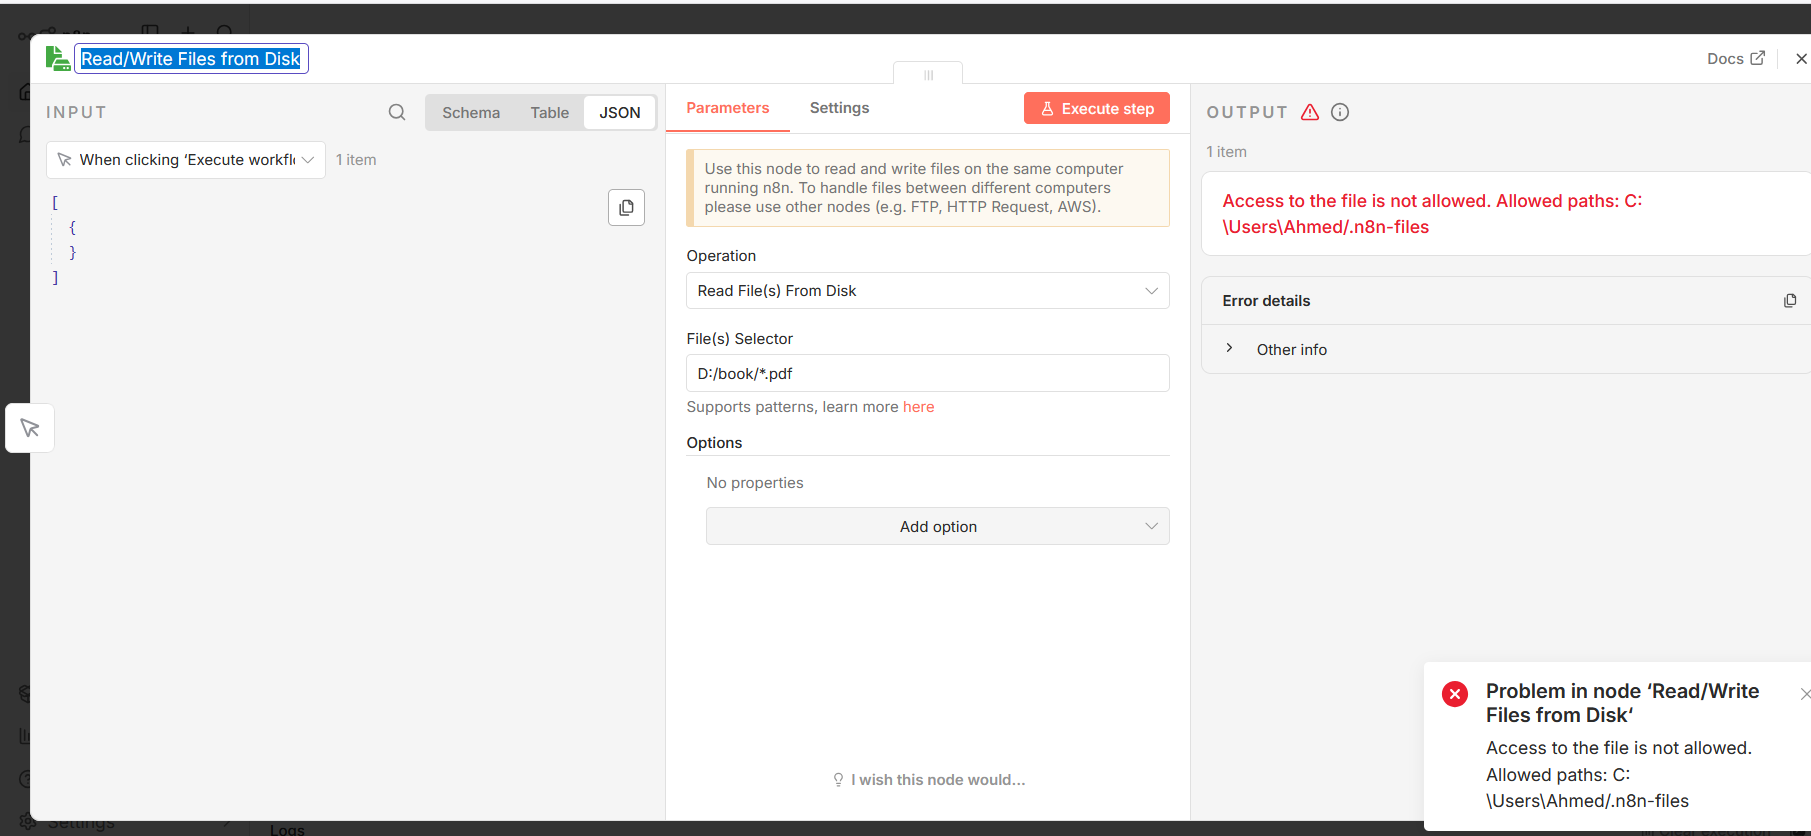Open Docs external link

[x=1735, y=59]
